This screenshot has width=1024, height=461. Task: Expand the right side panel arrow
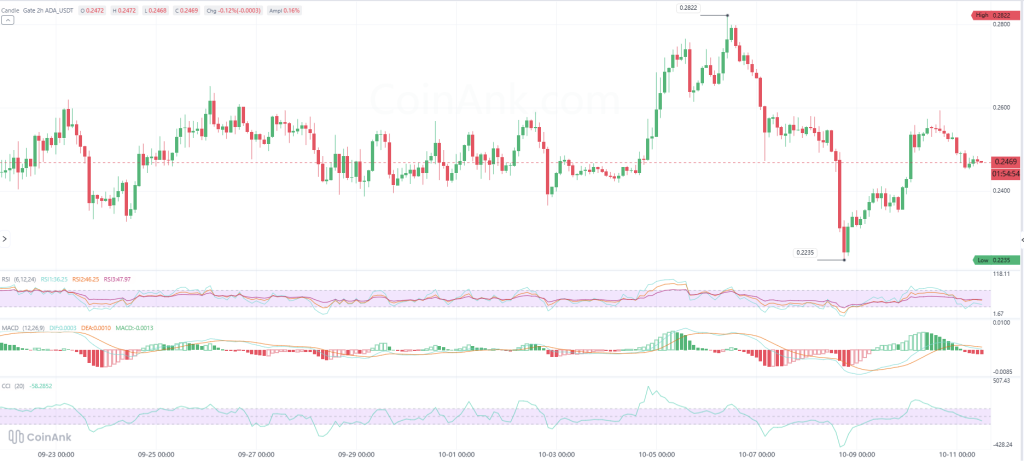tap(1021, 240)
